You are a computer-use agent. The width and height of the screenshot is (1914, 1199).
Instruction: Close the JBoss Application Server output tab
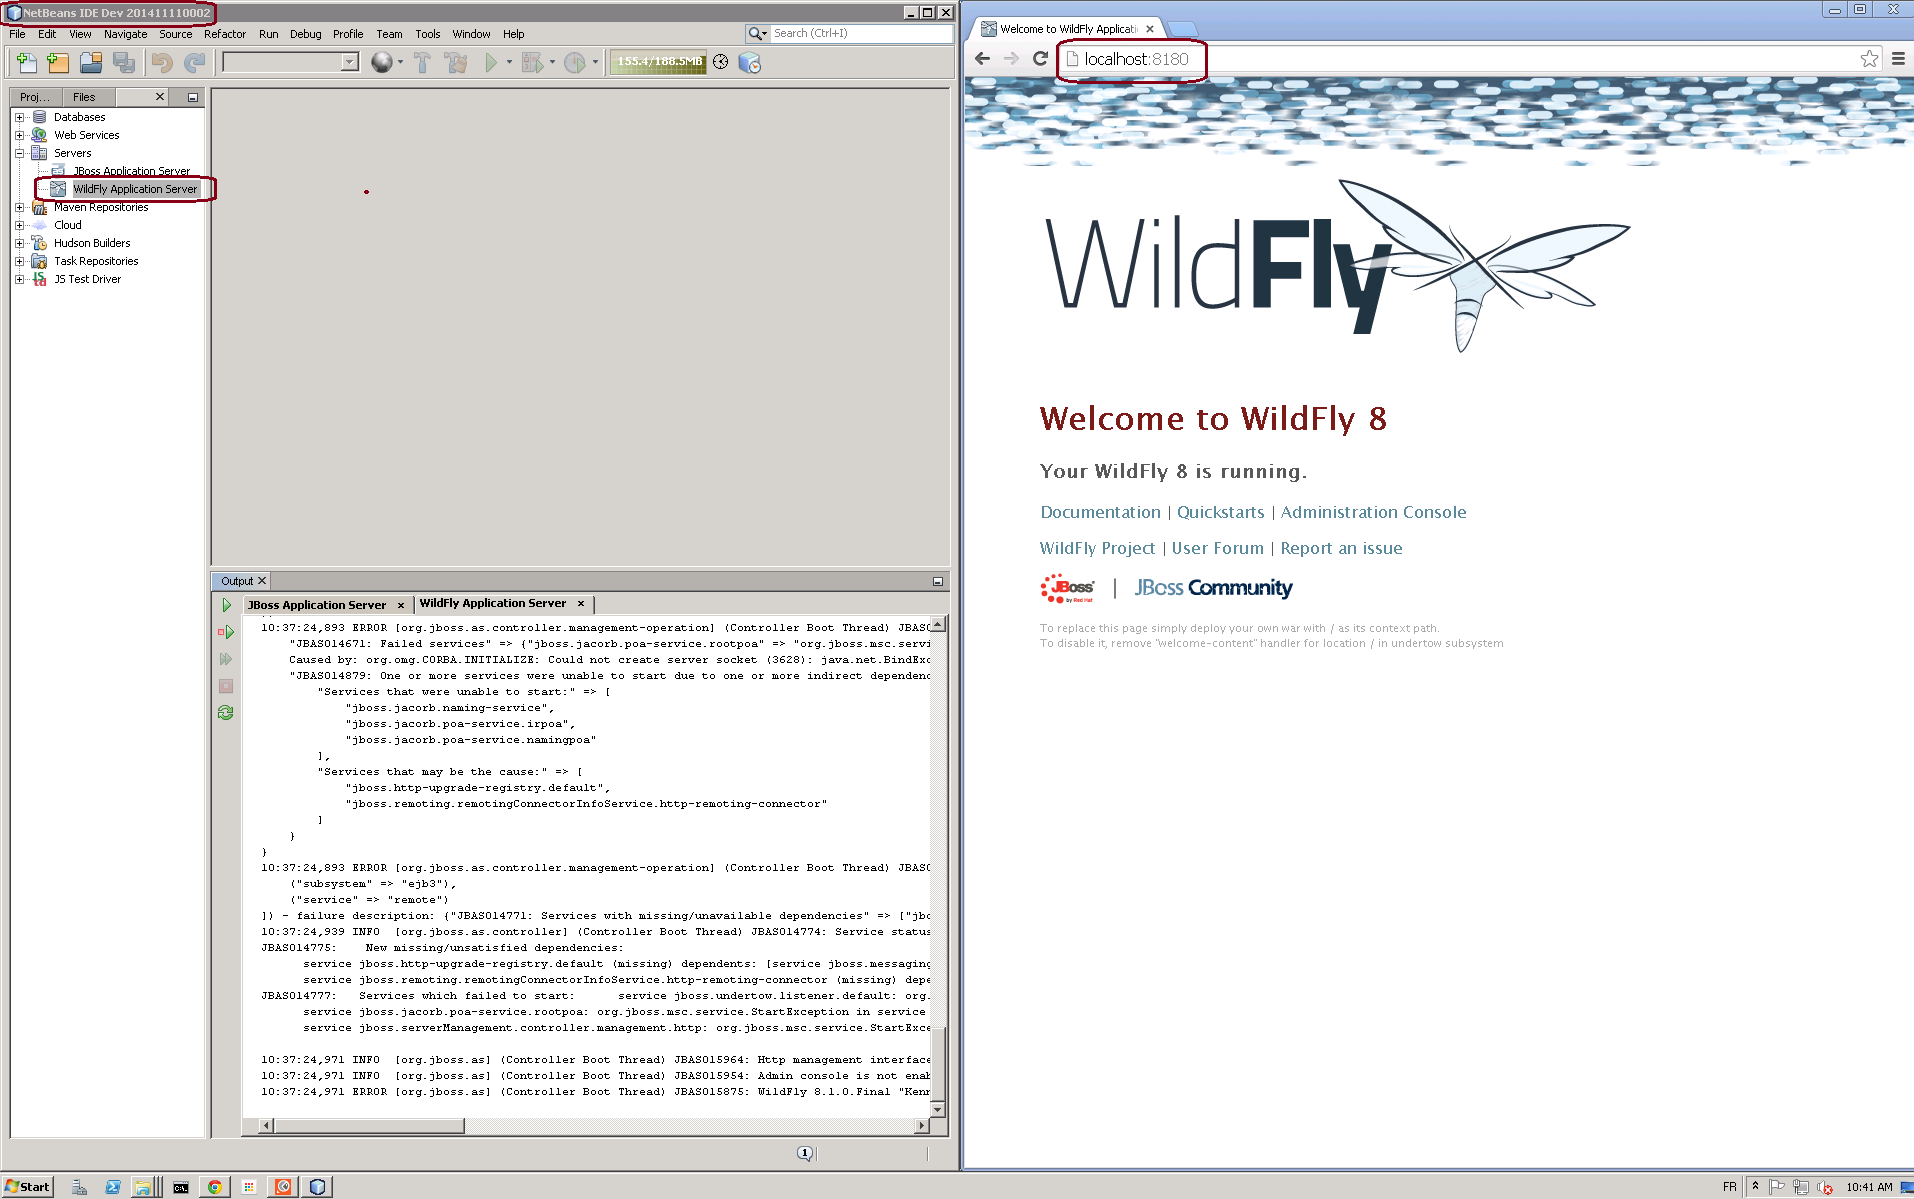pyautogui.click(x=401, y=605)
